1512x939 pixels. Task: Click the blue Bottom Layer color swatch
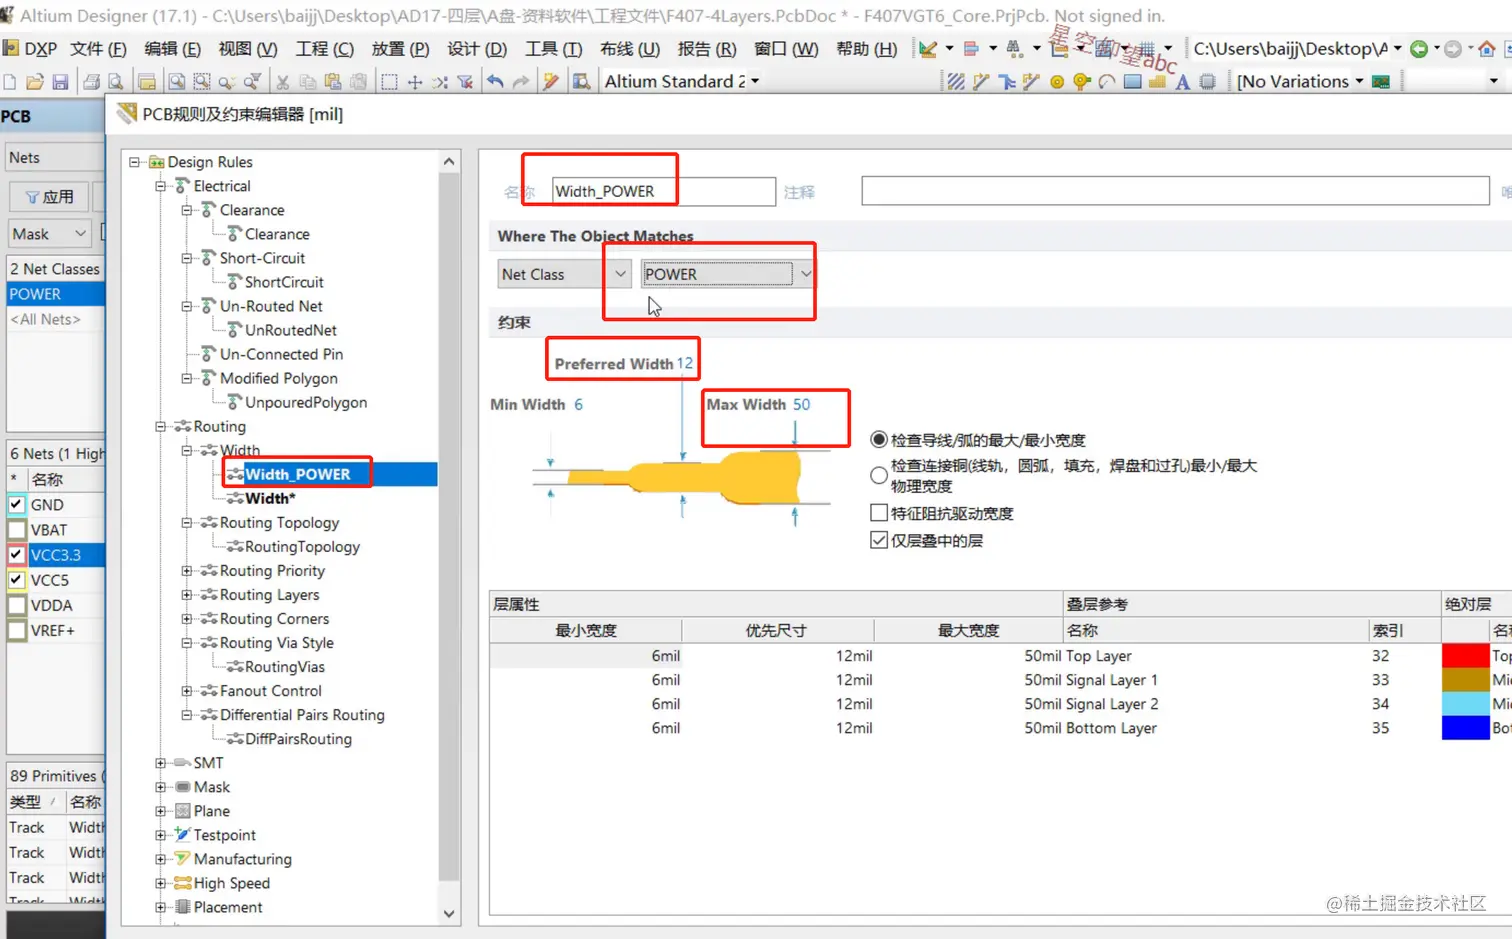click(1466, 728)
